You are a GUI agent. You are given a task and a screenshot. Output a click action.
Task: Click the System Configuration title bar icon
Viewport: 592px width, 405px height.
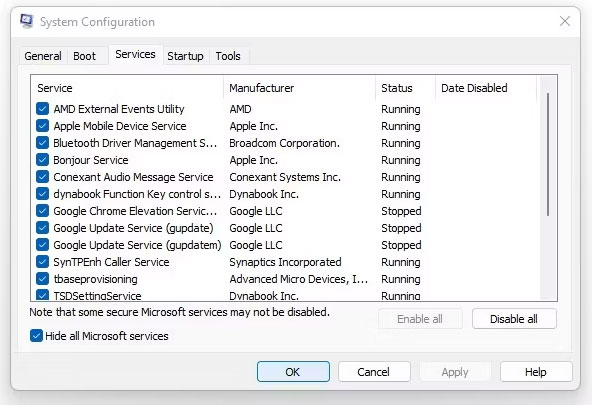tap(26, 21)
